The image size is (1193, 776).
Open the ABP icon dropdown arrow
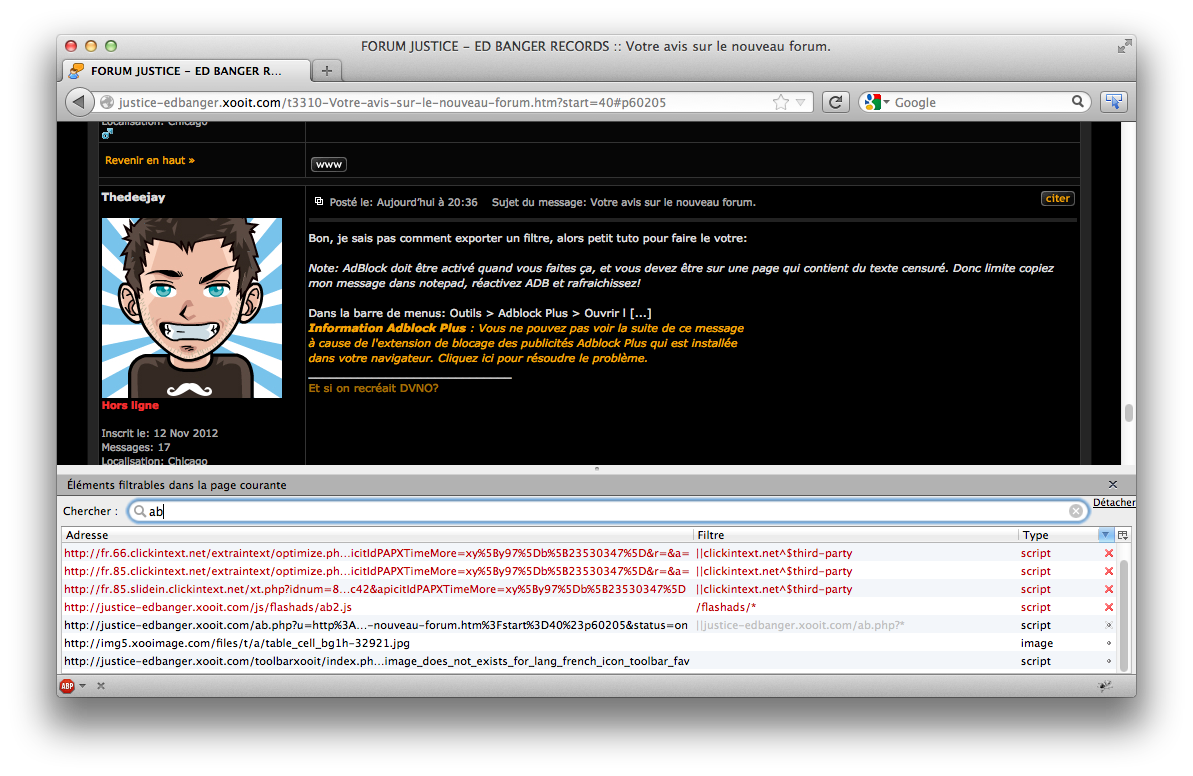82,686
